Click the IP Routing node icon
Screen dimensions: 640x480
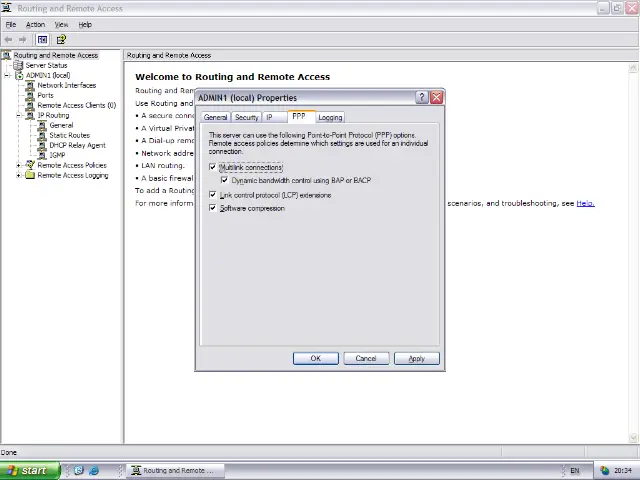tap(30, 116)
